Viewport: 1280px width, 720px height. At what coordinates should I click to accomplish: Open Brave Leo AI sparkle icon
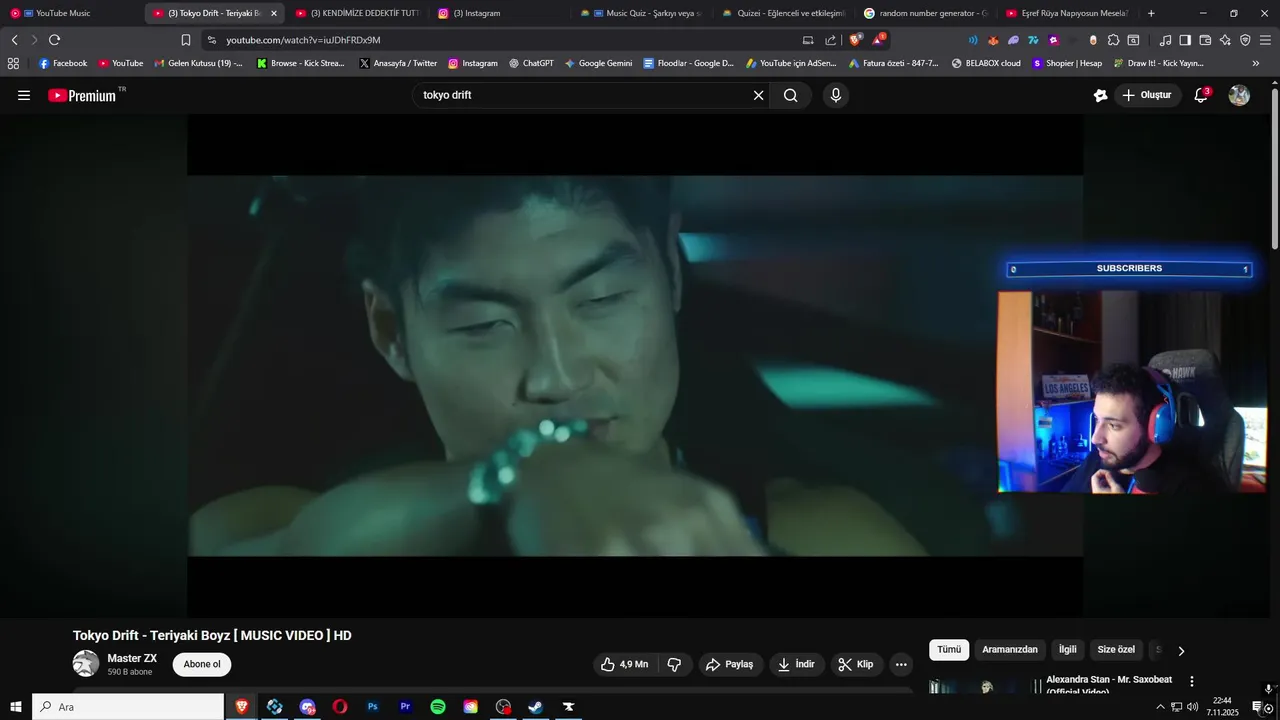point(1225,40)
